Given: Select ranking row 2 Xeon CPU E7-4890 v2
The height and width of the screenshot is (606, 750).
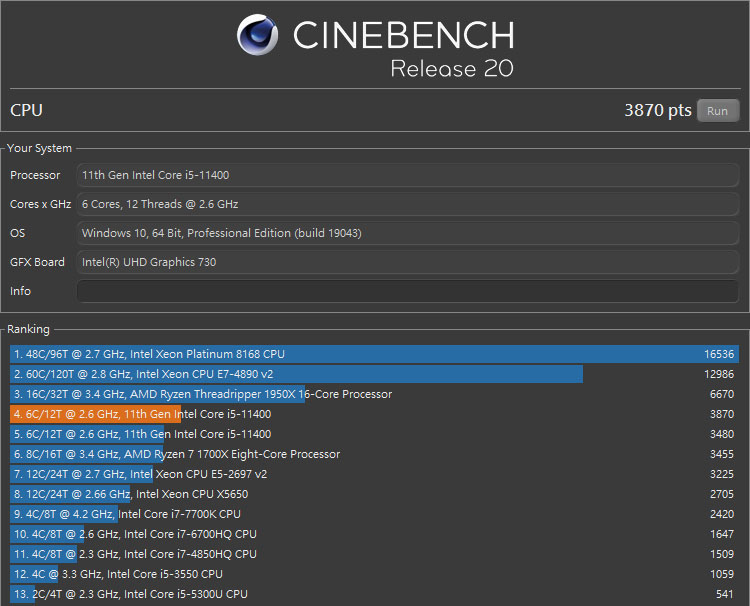Looking at the screenshot, I should coord(375,374).
